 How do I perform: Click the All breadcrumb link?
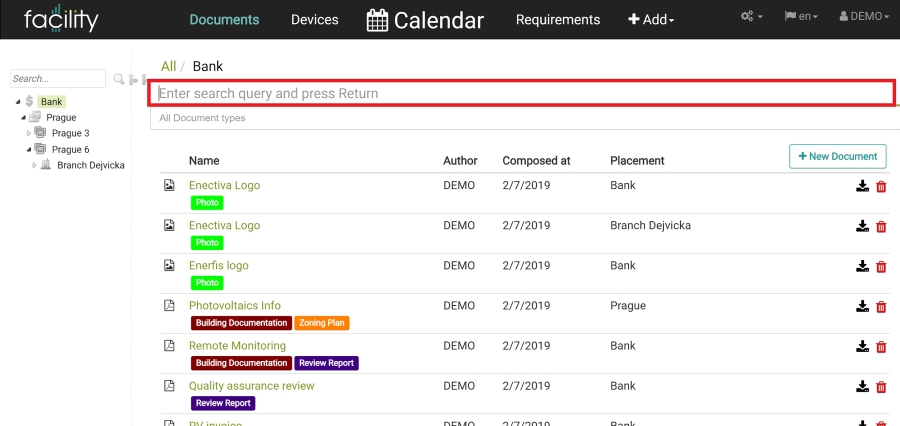point(169,66)
